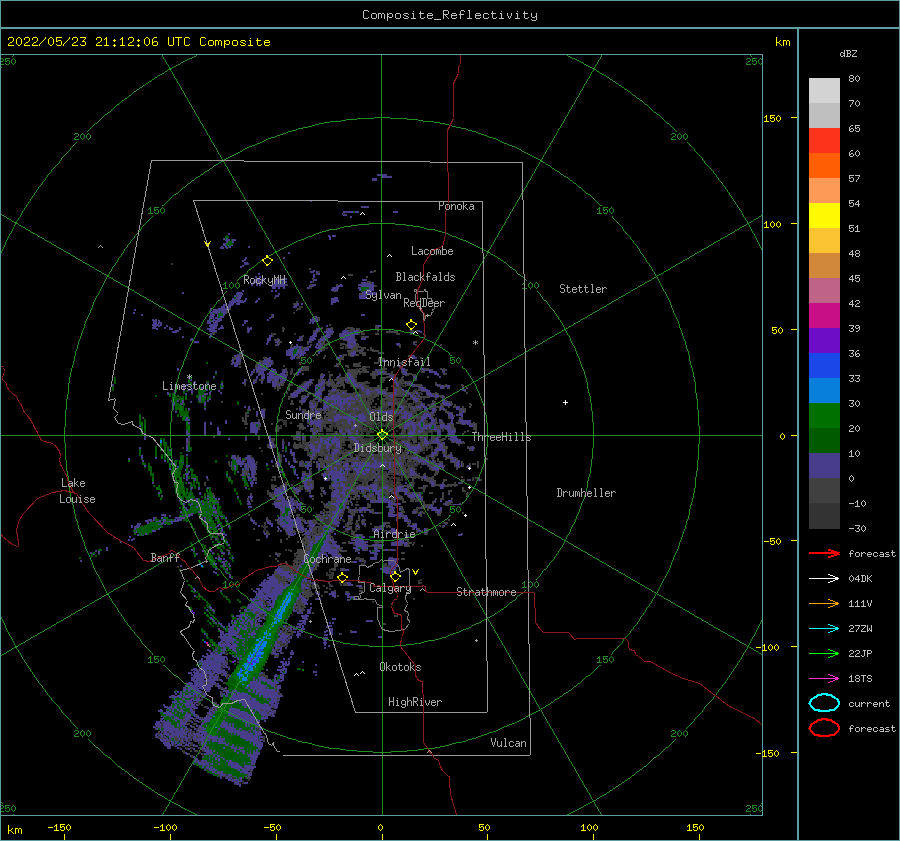Click the RockyMH label
900x841 pixels.
pos(265,280)
